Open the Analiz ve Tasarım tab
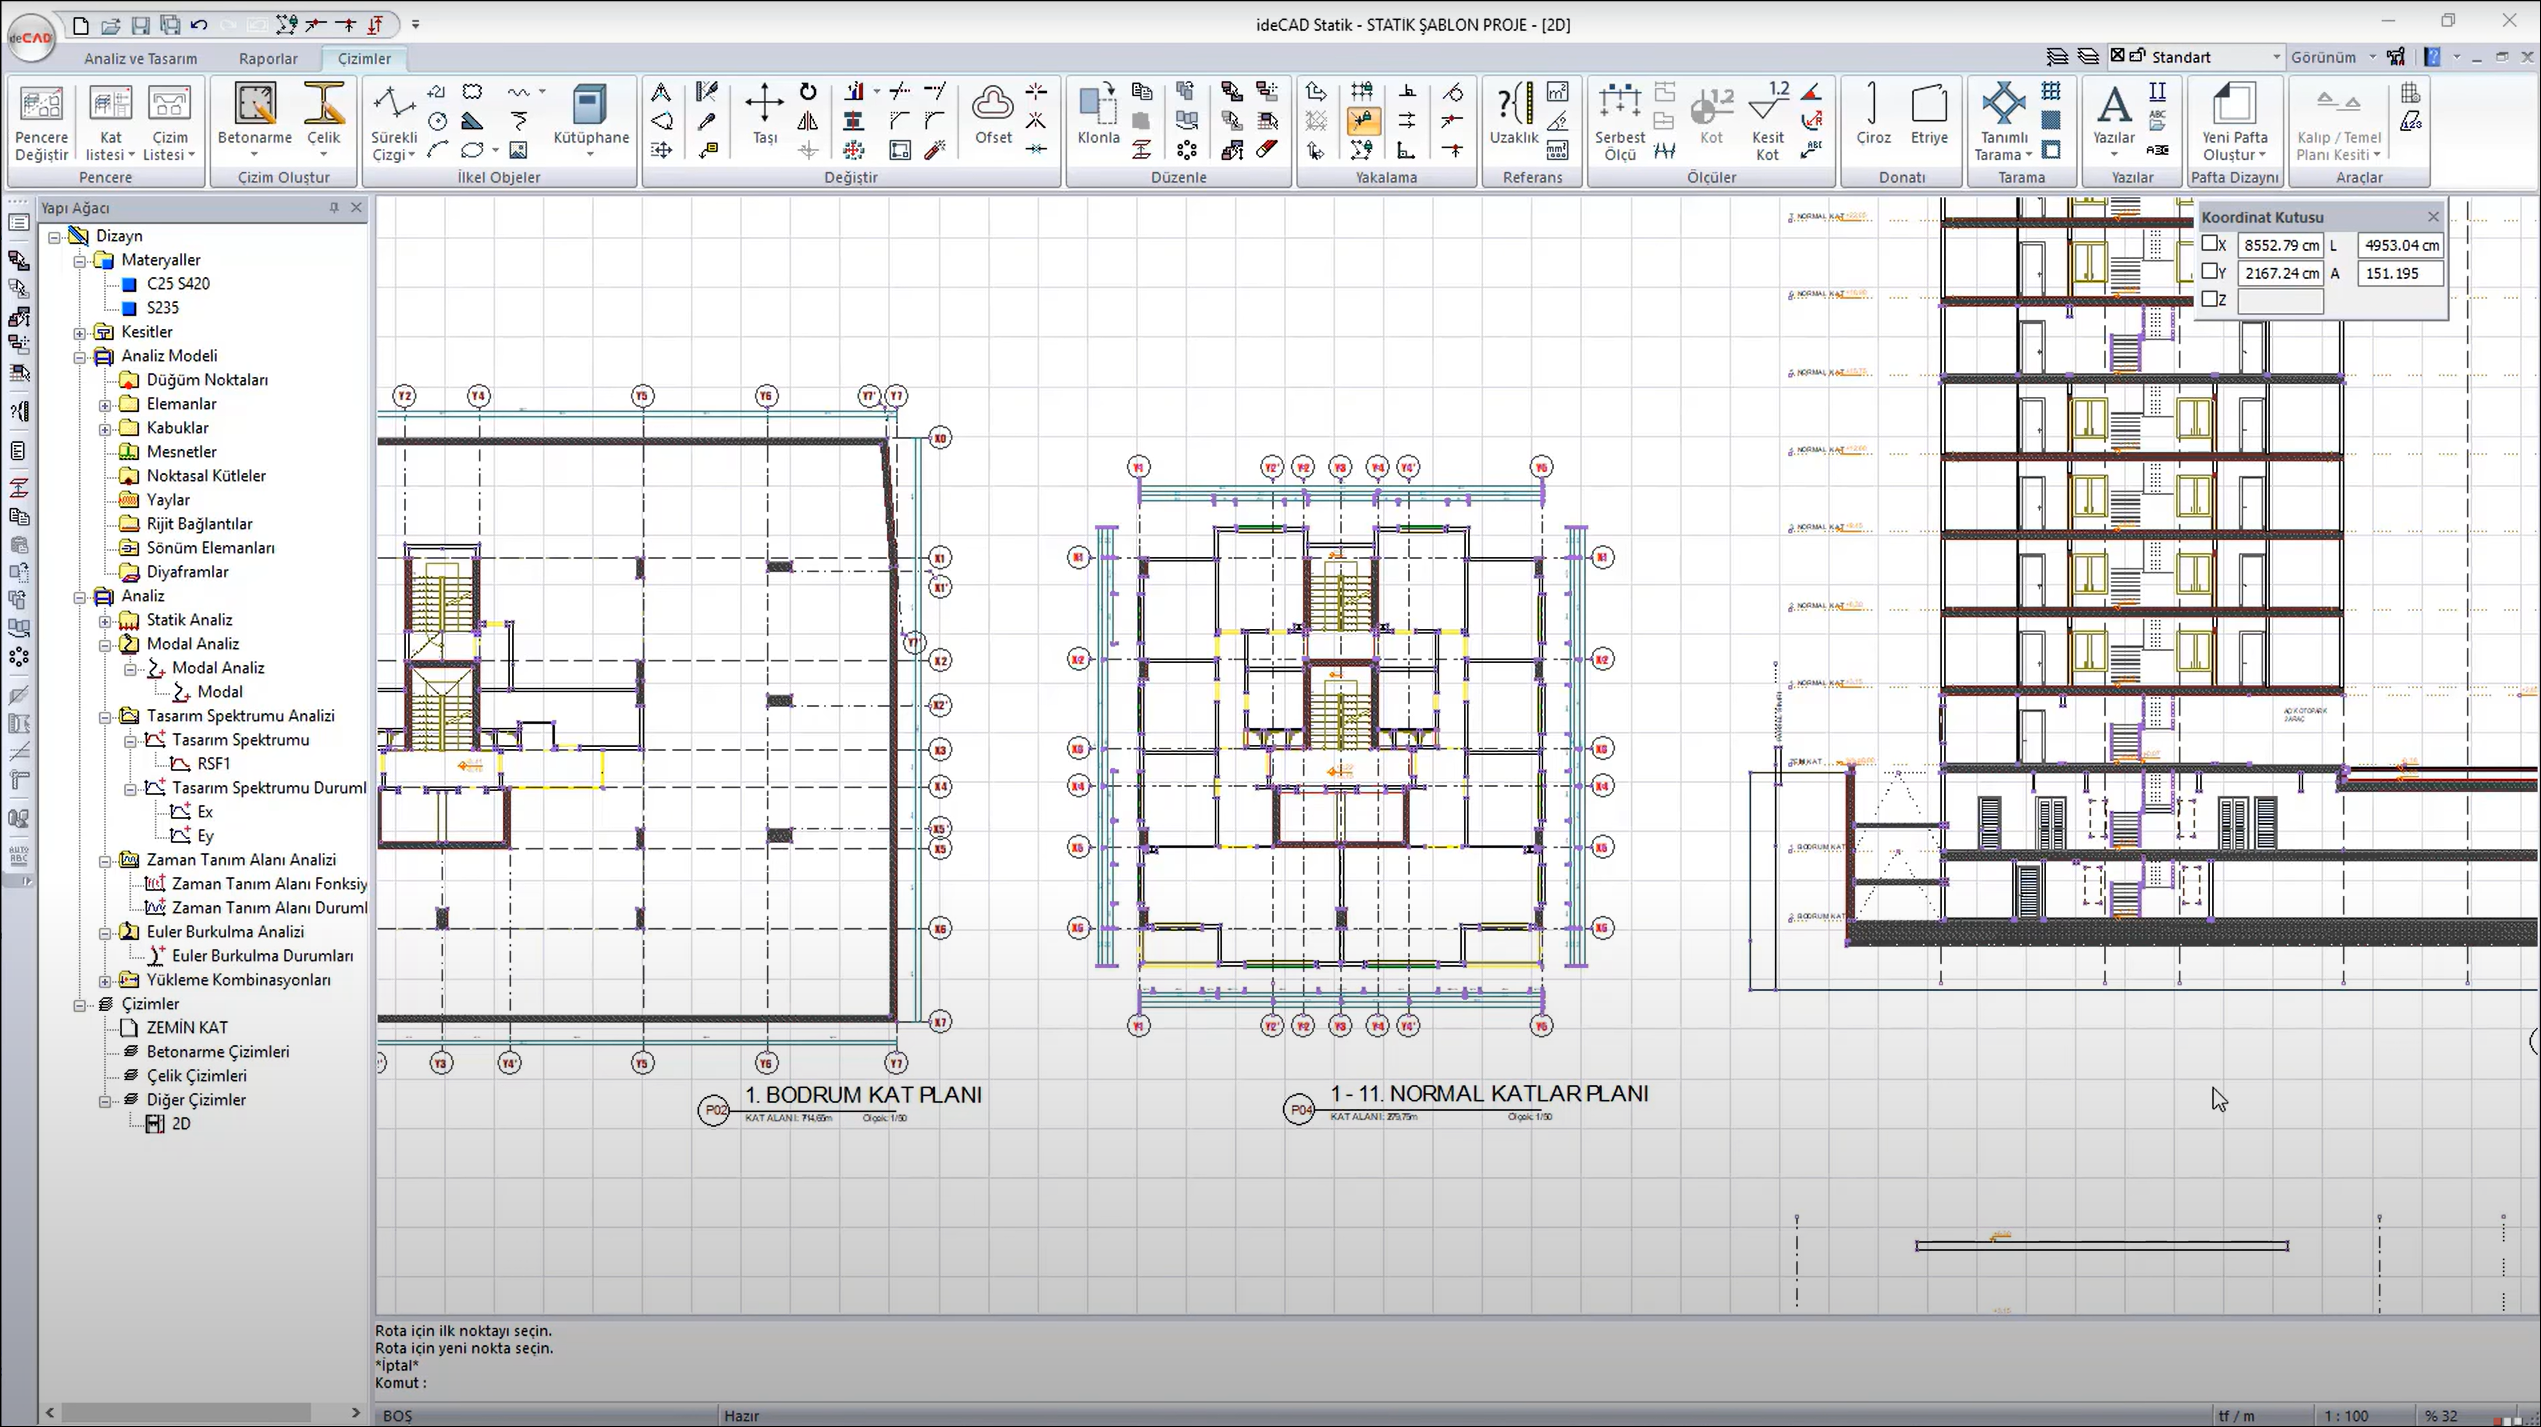Screen dimensions: 2541x1427 140,58
